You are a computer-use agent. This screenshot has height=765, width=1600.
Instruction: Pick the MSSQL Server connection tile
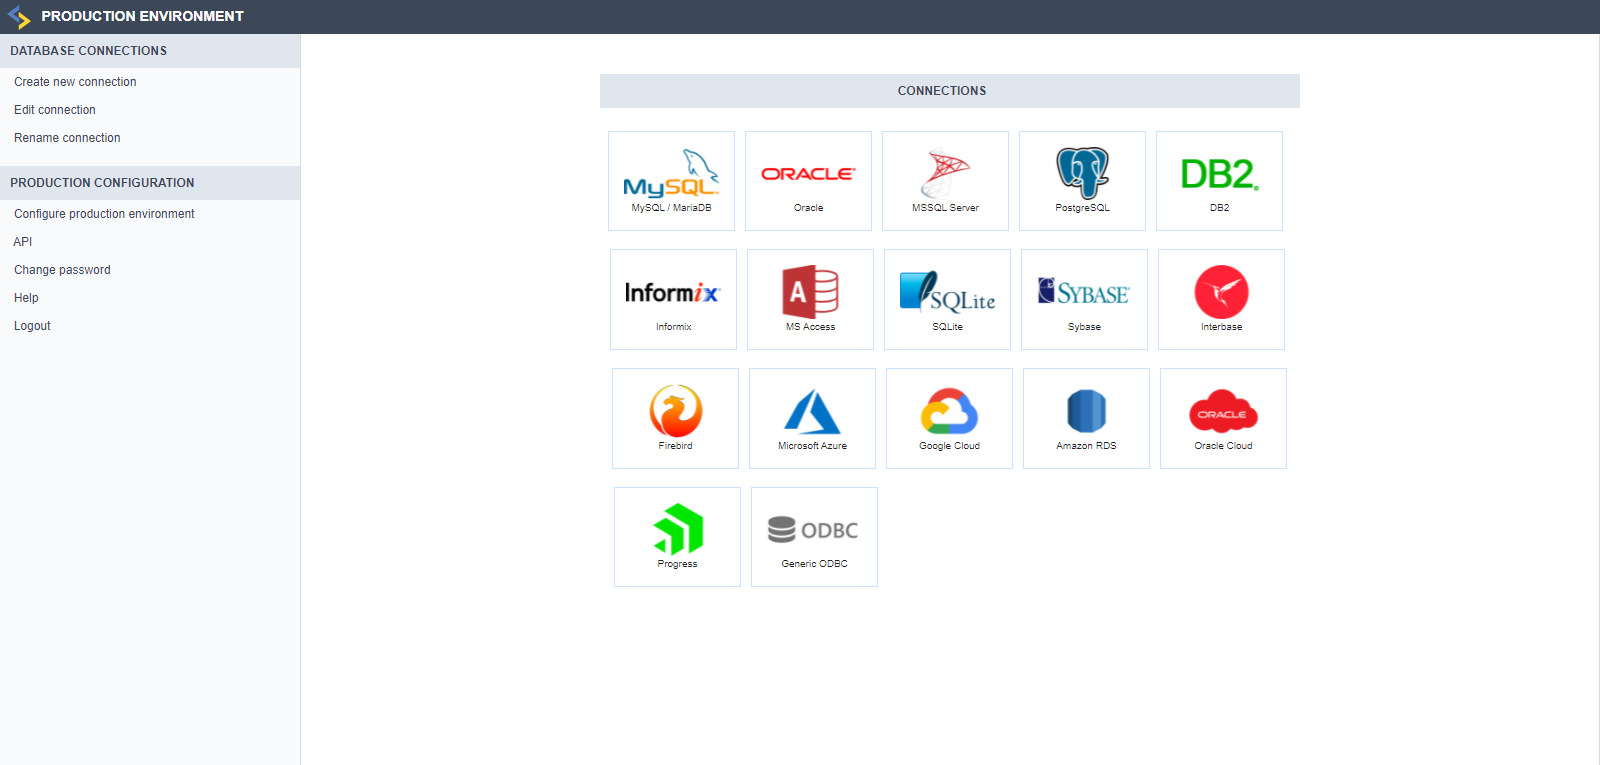(x=945, y=181)
